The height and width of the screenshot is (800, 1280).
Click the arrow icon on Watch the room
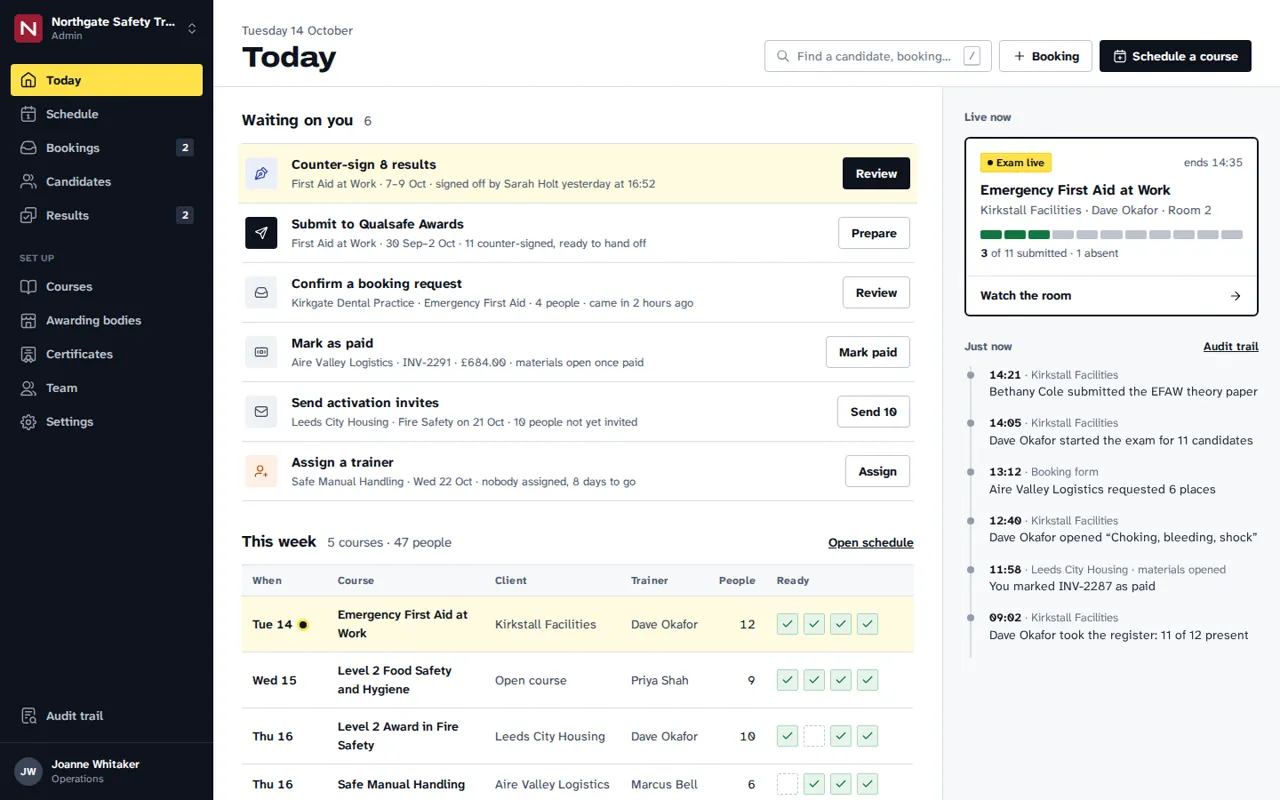(x=1235, y=296)
